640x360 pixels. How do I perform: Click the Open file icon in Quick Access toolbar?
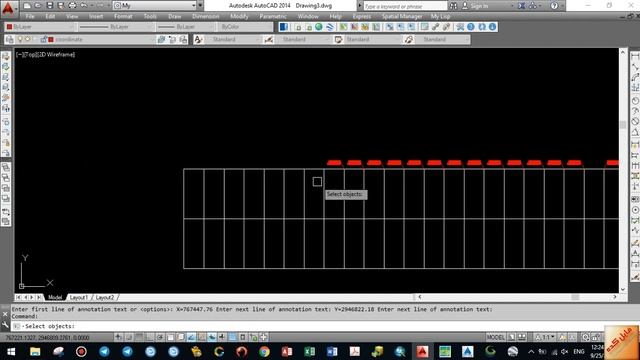coord(38,6)
